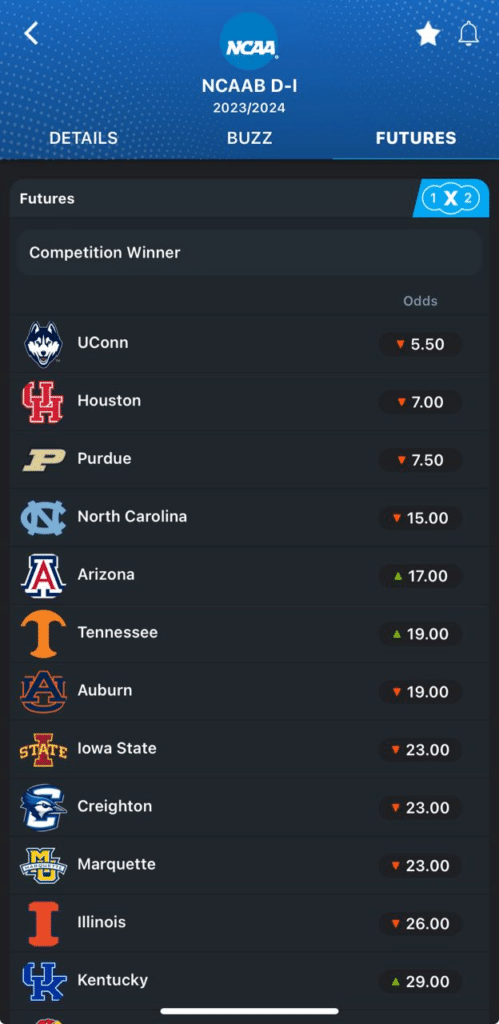This screenshot has width=499, height=1024.
Task: Open the BUZZ tab
Action: 250,138
